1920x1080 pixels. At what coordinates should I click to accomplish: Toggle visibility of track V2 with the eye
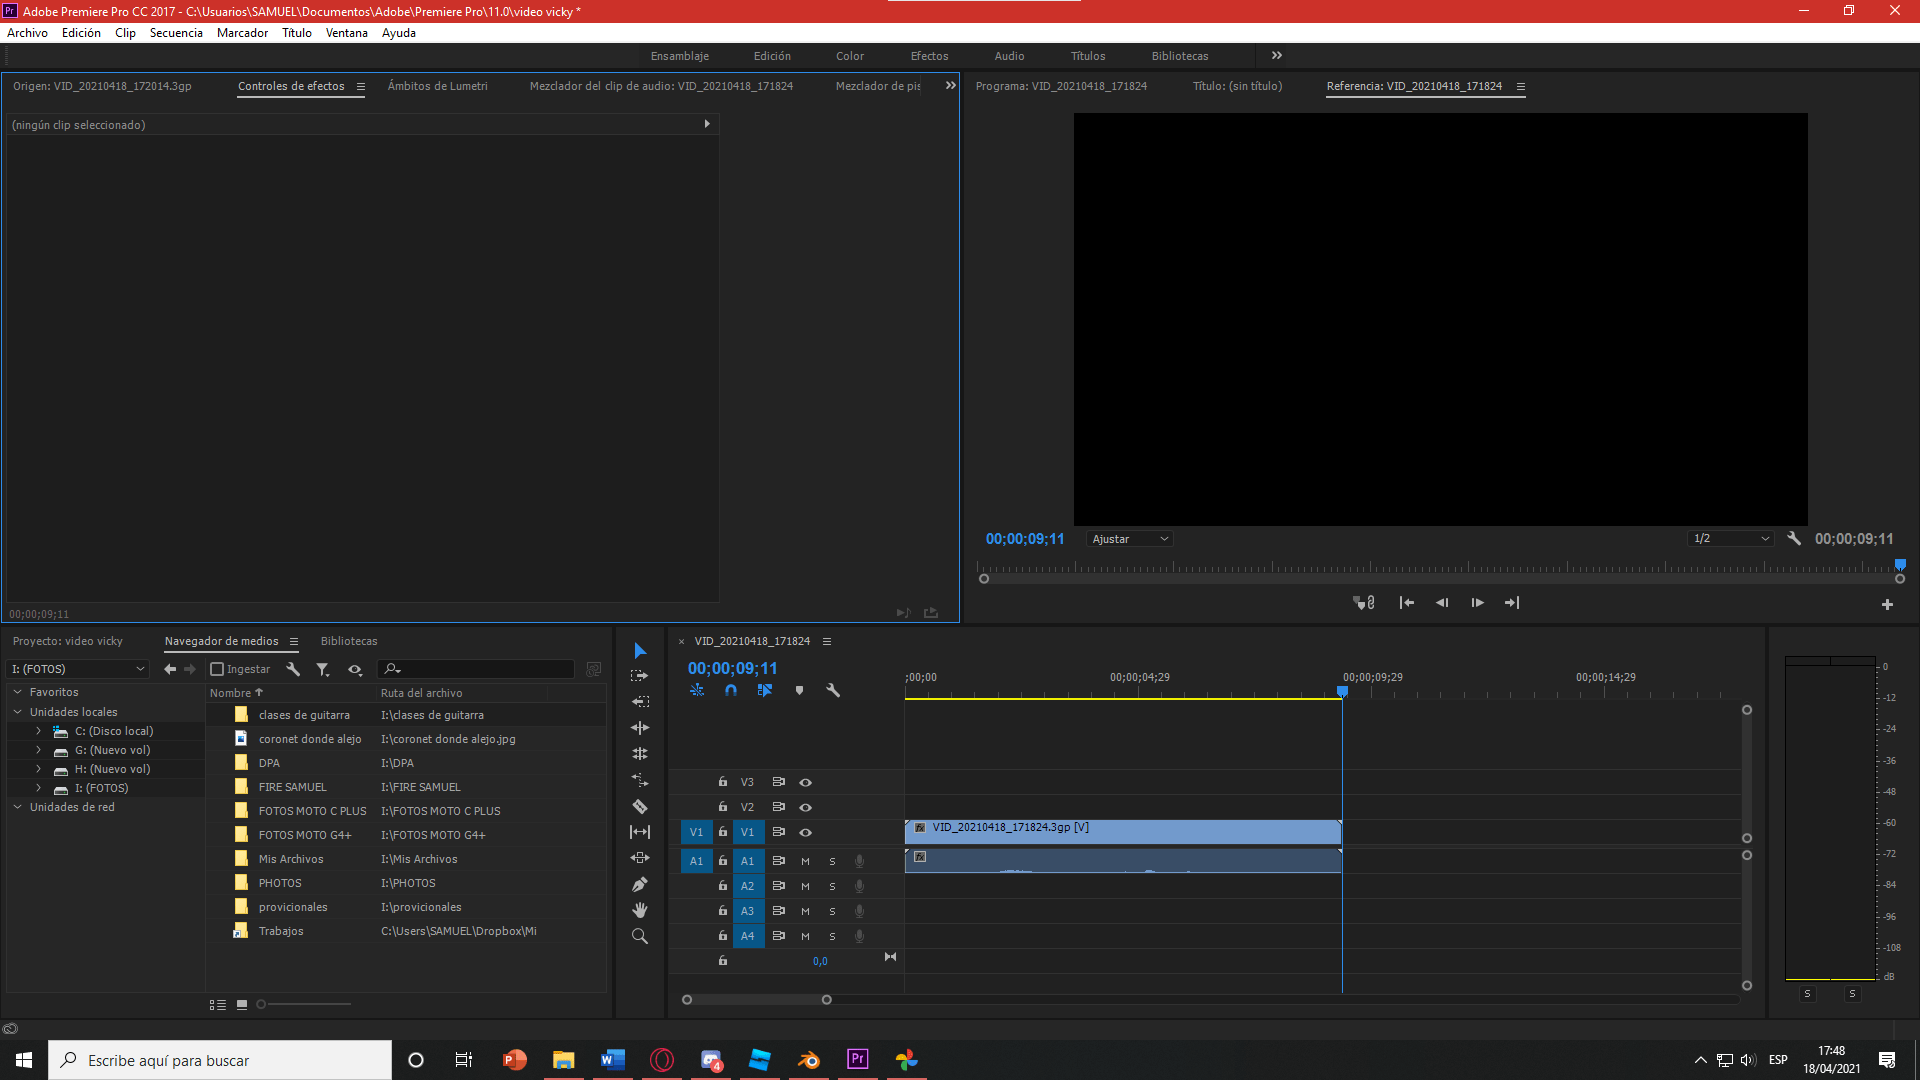point(806,807)
